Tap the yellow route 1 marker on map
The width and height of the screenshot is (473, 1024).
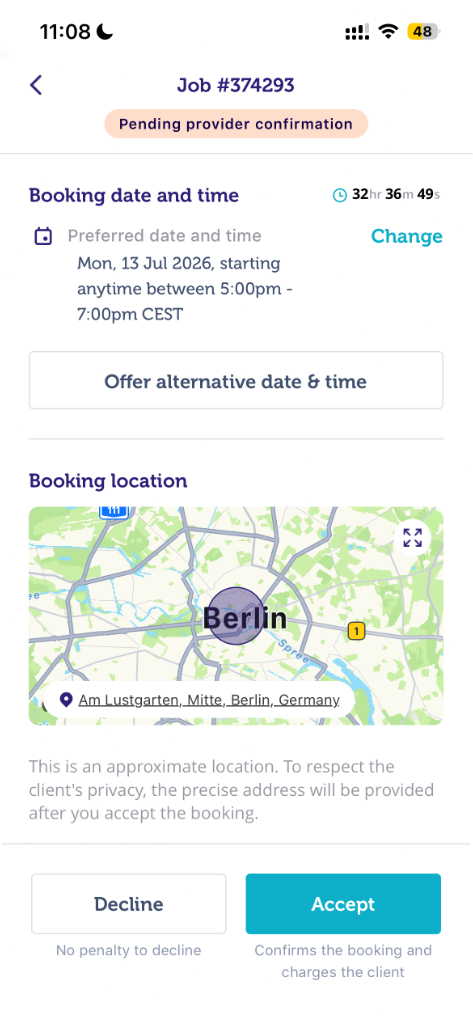pos(355,631)
